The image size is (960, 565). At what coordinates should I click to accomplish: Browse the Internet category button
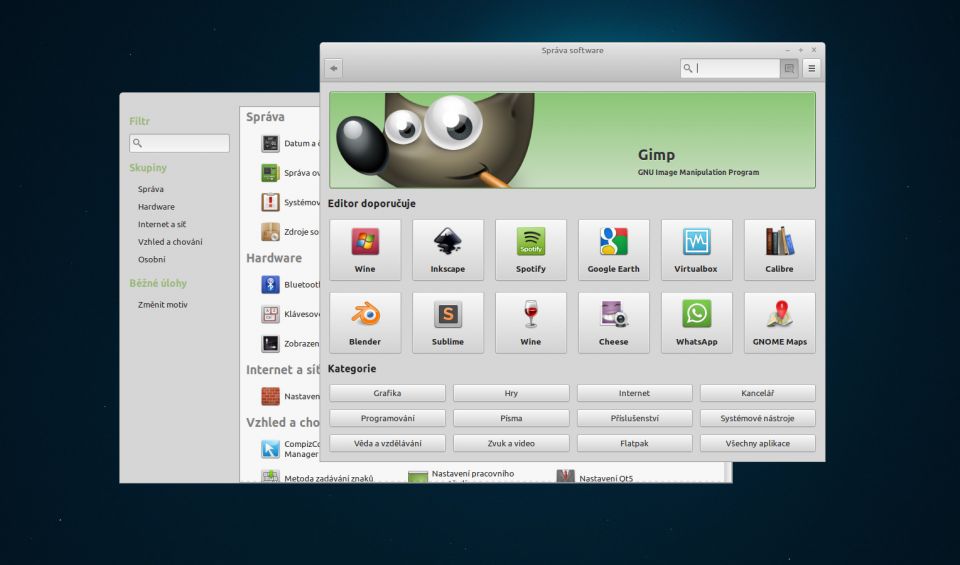[x=634, y=393]
